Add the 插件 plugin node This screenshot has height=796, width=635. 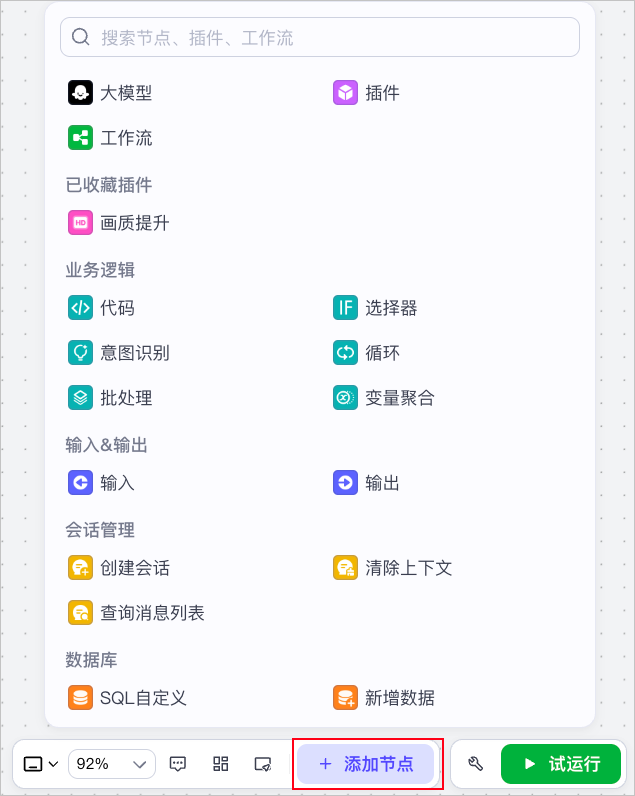[x=366, y=93]
